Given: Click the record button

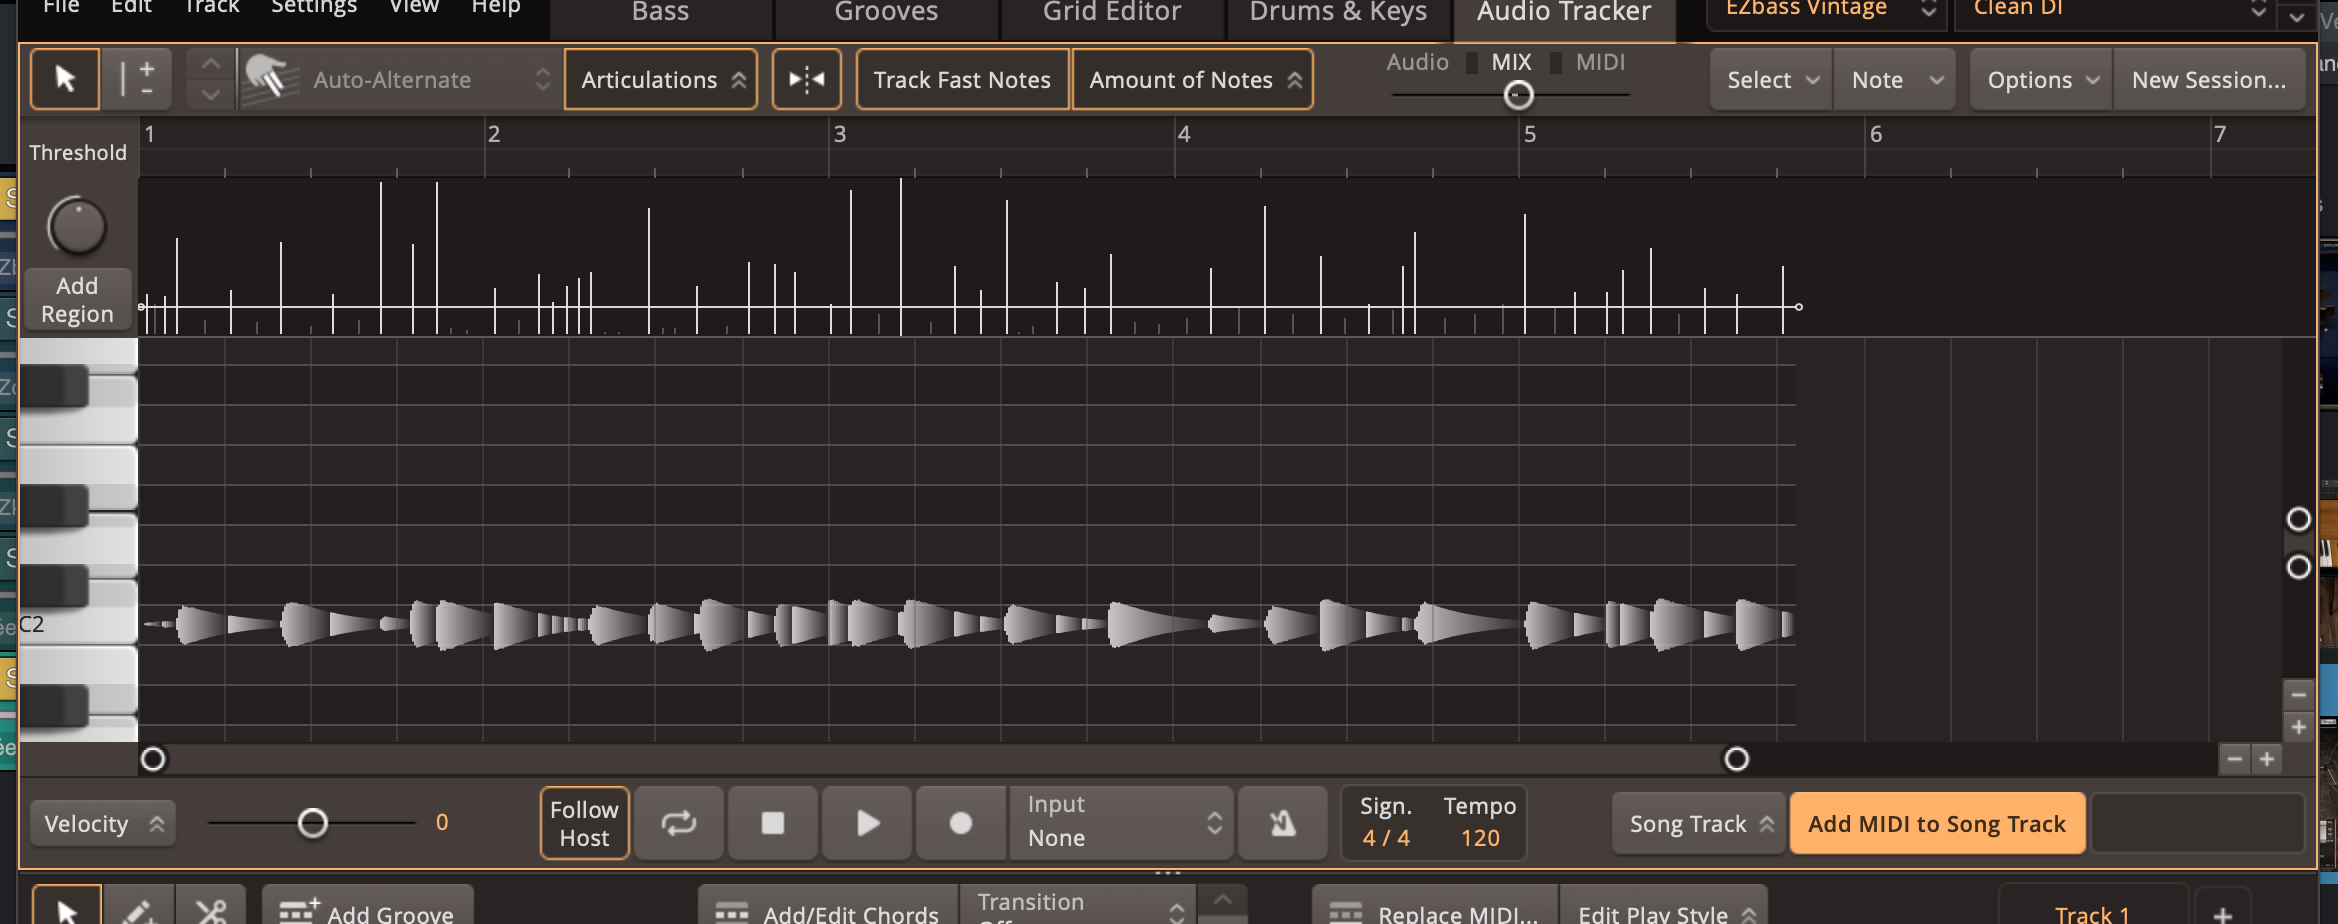Looking at the screenshot, I should coord(960,822).
